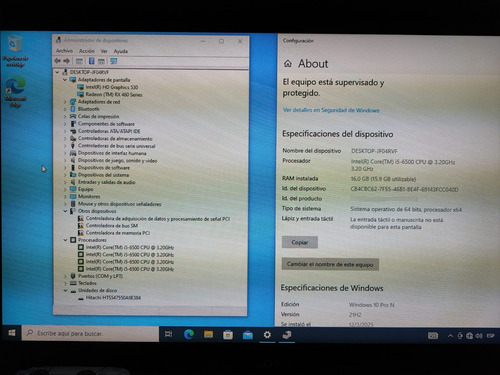The height and width of the screenshot is (375, 500).
Task: Open the Windows Start menu
Action: 12,333
